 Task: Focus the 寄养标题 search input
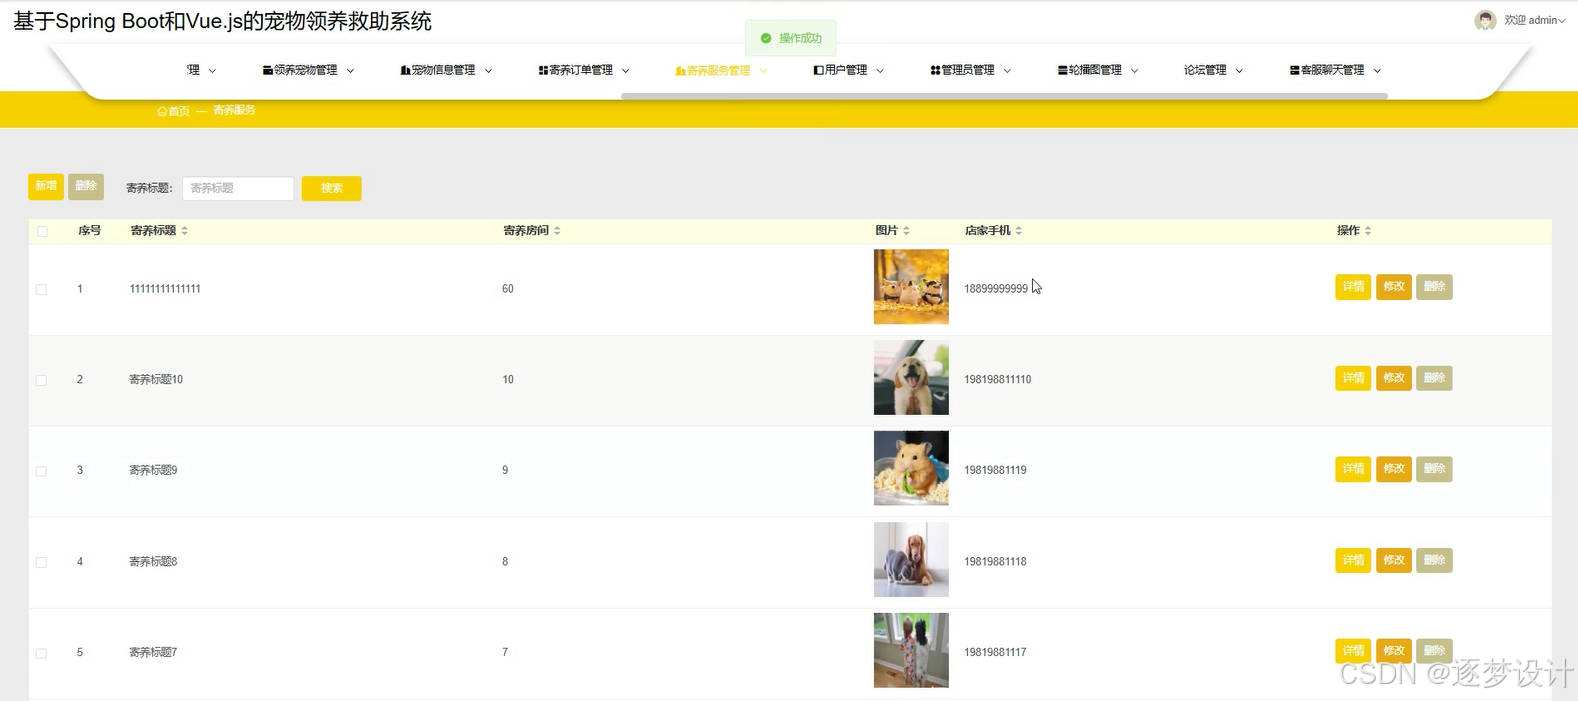coord(238,188)
